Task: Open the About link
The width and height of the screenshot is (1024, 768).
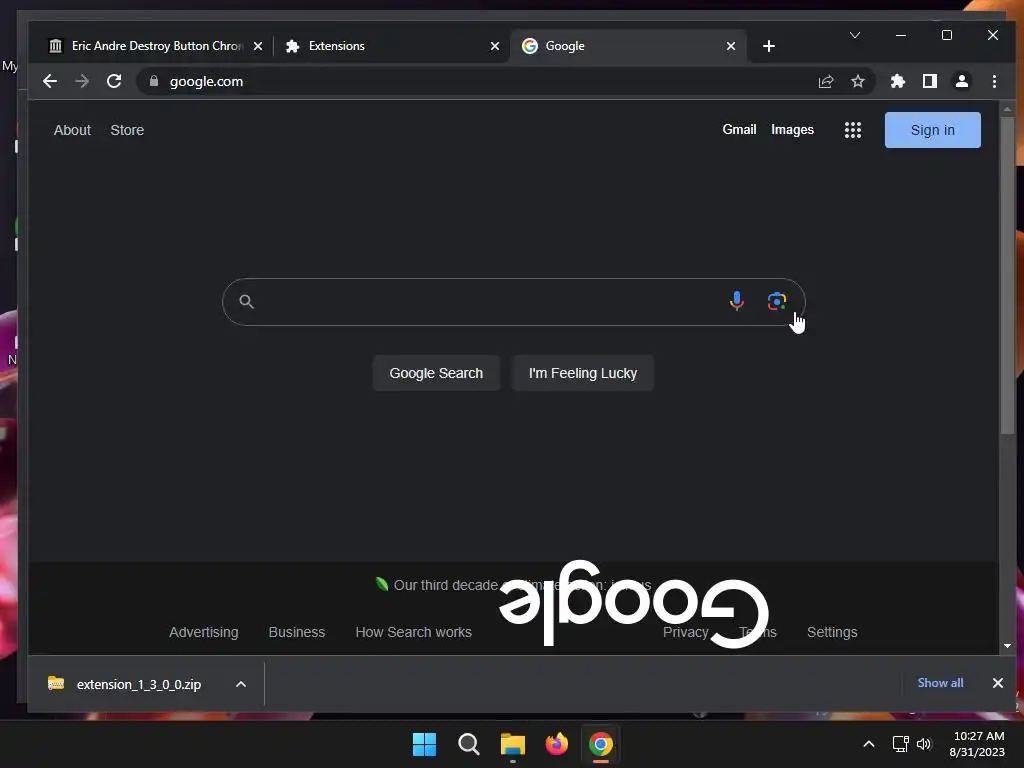Action: (x=72, y=130)
